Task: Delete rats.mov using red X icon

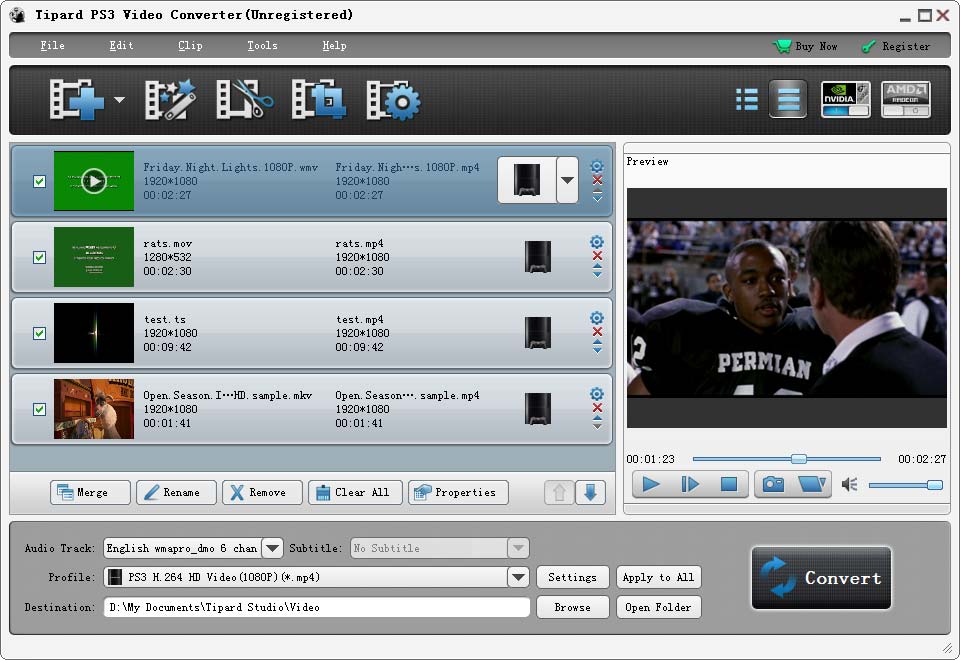Action: pyautogui.click(x=597, y=256)
